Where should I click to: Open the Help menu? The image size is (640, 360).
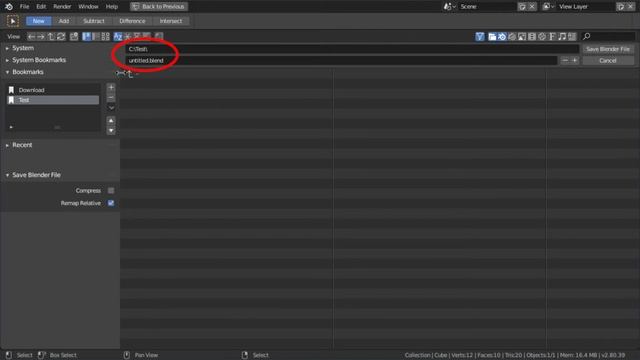click(x=111, y=7)
